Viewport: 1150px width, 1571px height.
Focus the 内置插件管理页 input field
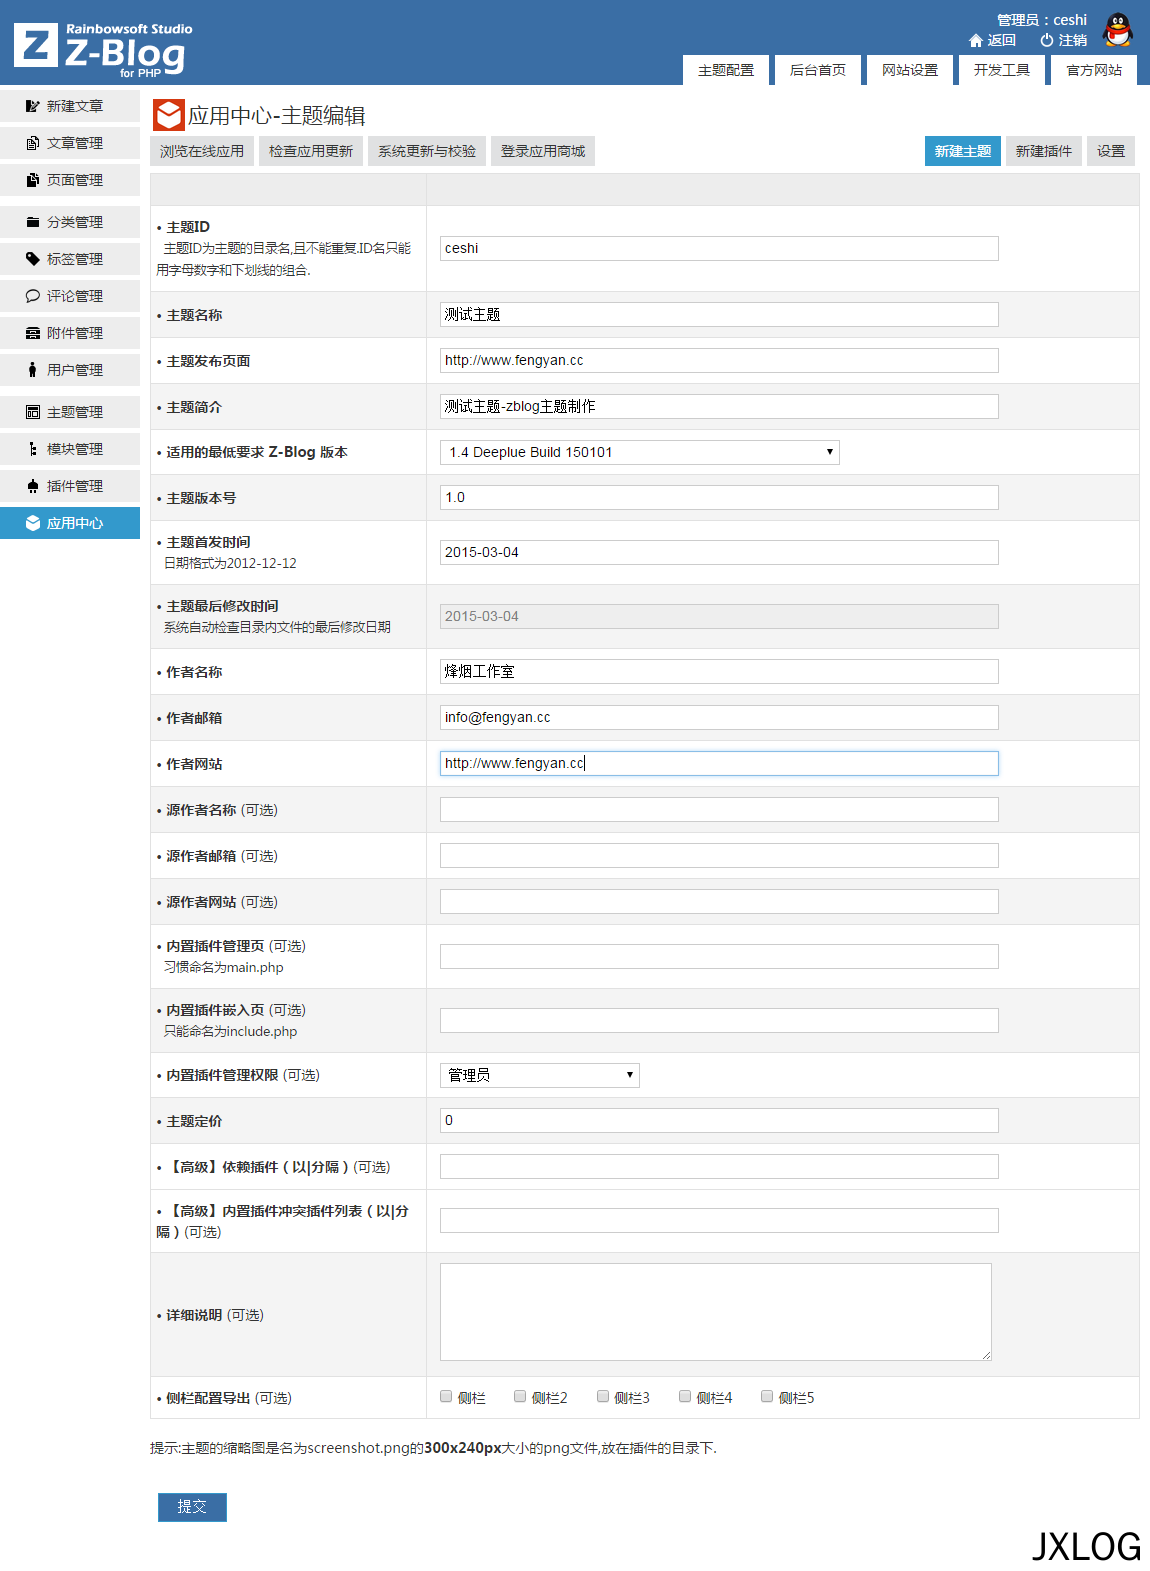pyautogui.click(x=719, y=956)
